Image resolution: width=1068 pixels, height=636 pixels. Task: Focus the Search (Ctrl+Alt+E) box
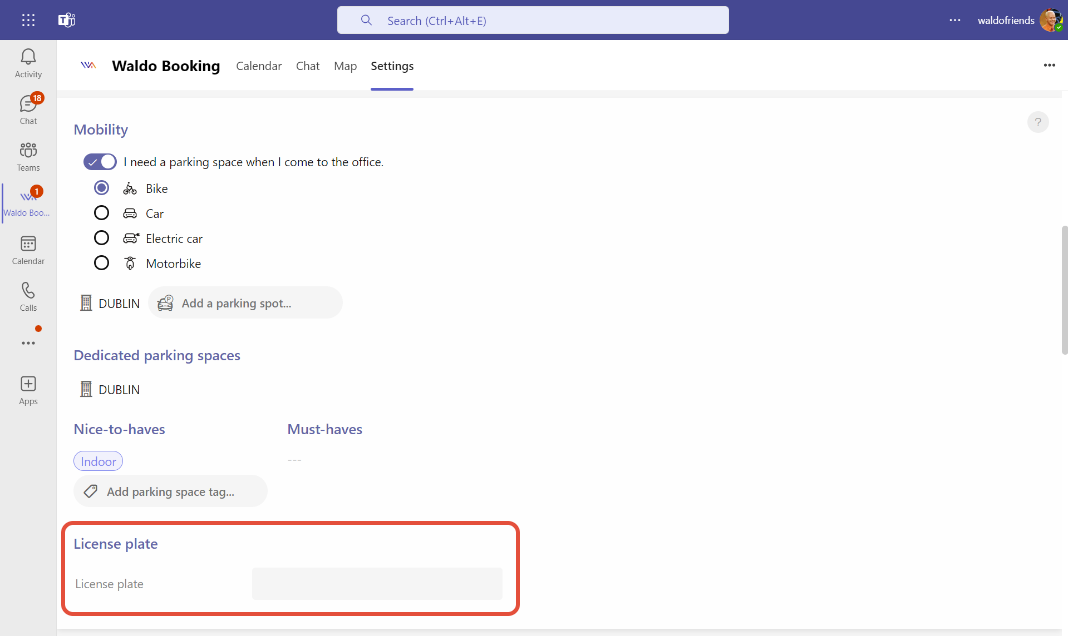533,20
